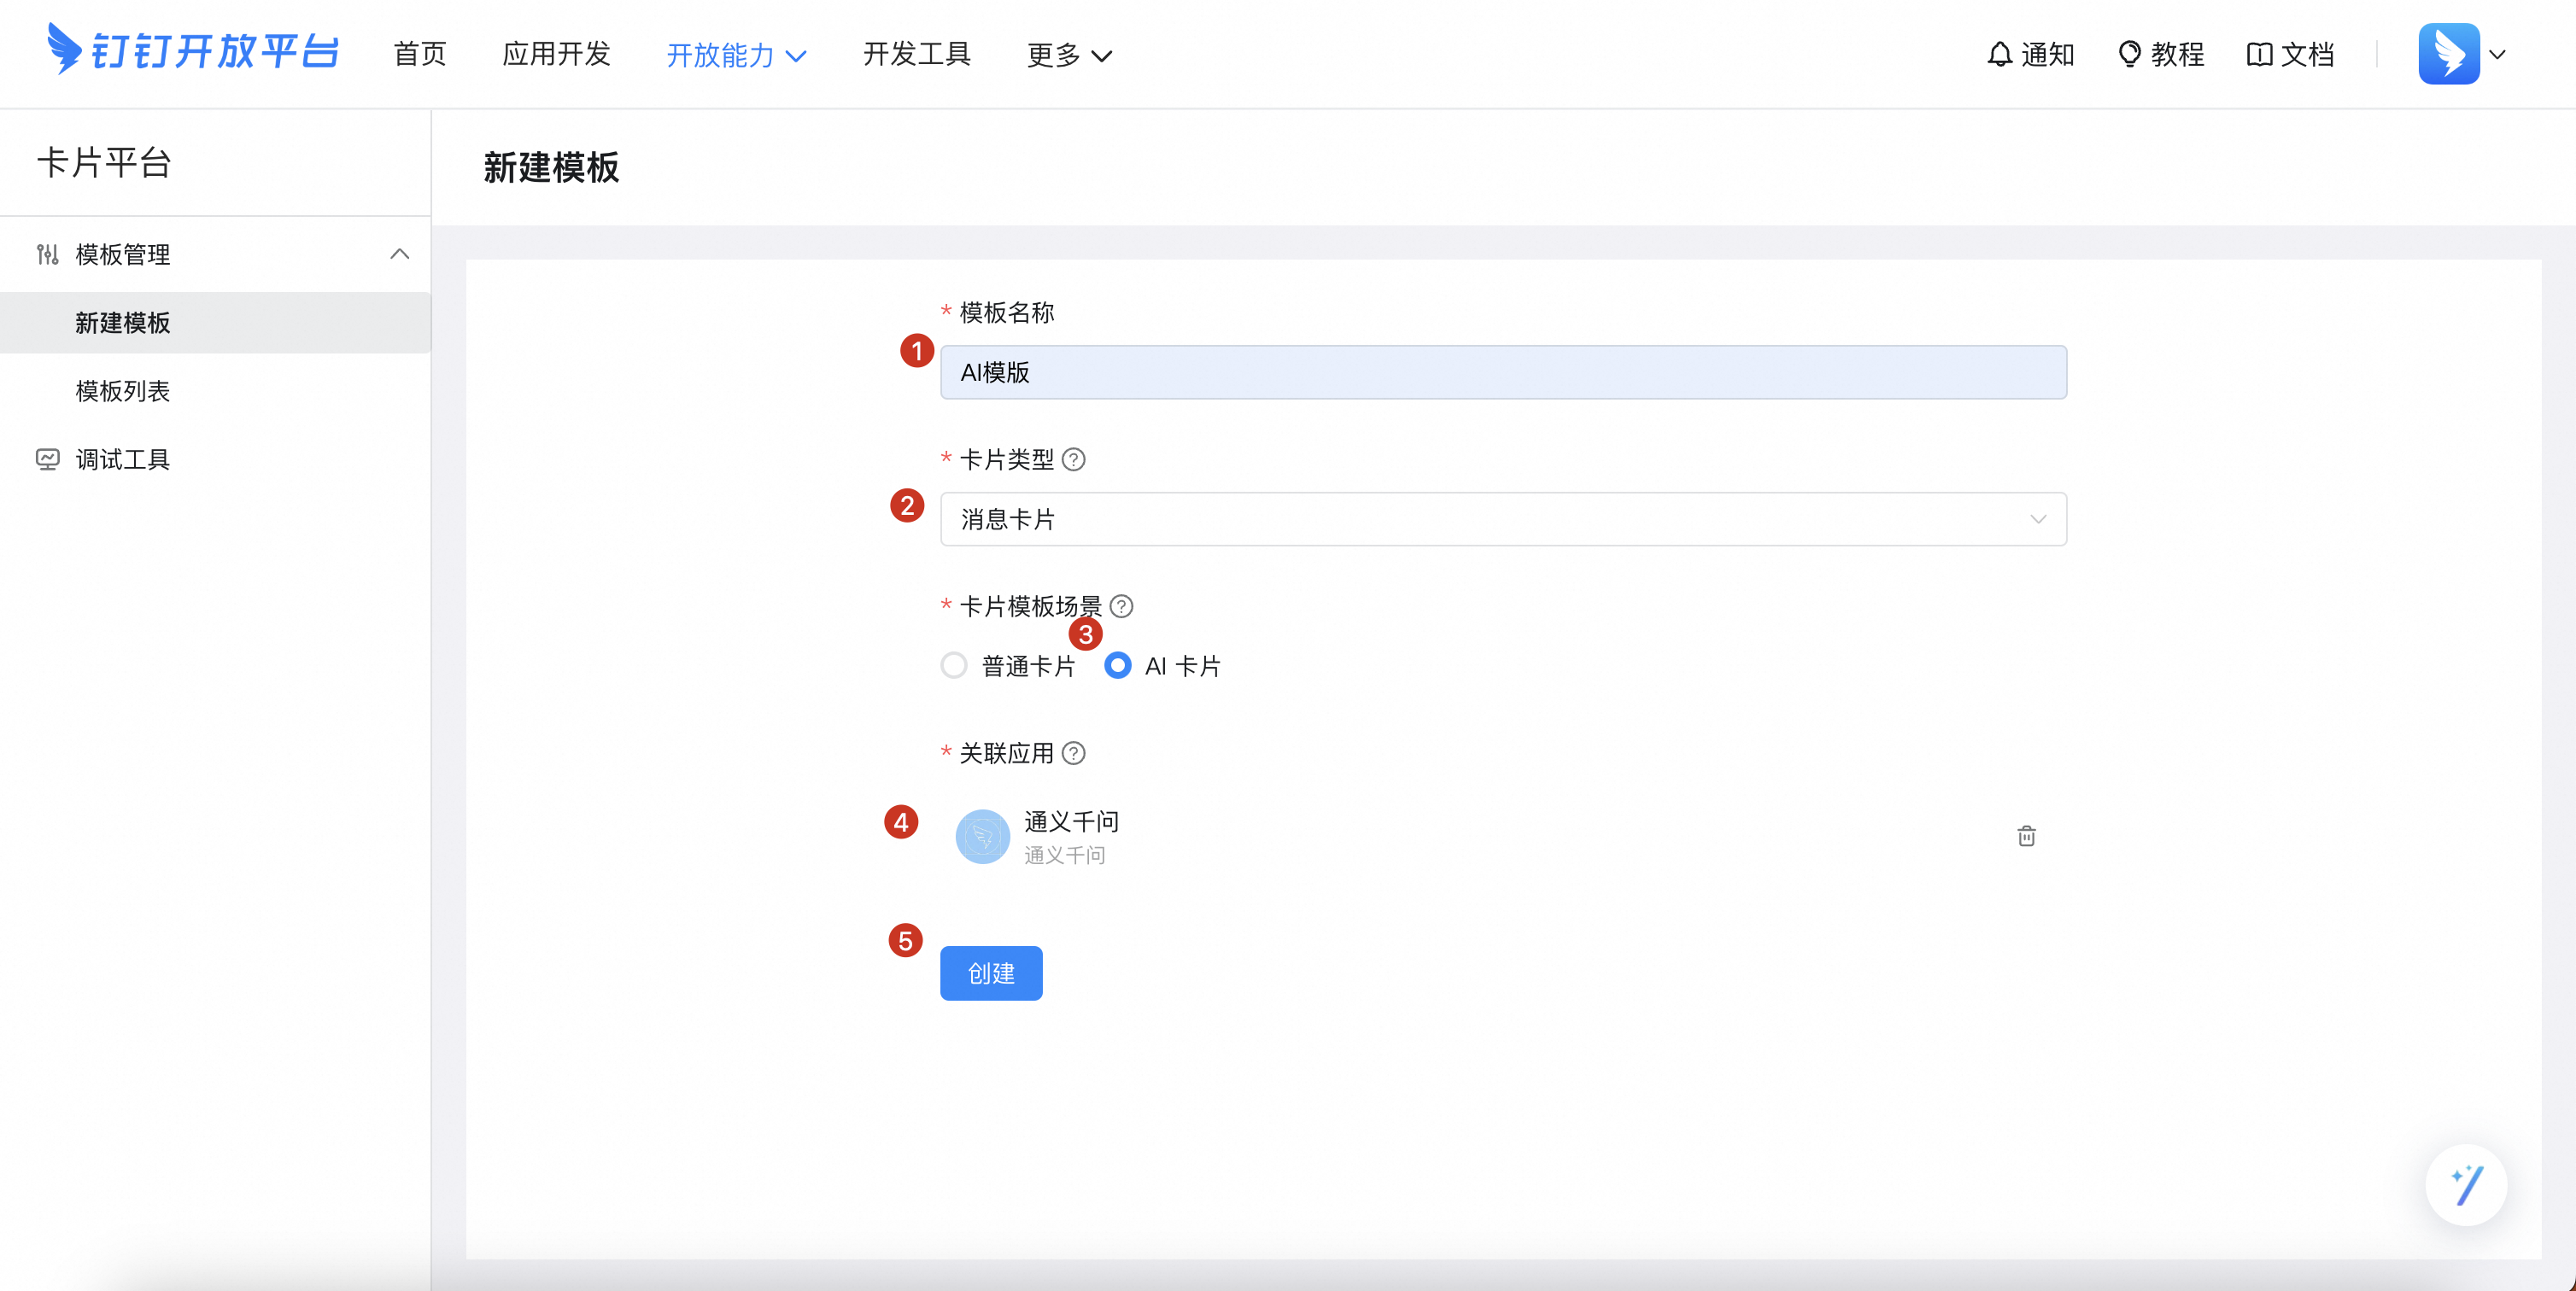Click the DingTalk Open Platform logo
The height and width of the screenshot is (1291, 2576).
coord(192,51)
